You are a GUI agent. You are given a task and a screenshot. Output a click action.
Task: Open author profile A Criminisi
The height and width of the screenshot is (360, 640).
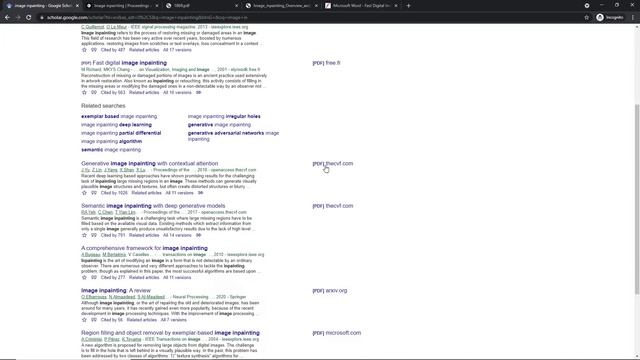tap(91, 339)
